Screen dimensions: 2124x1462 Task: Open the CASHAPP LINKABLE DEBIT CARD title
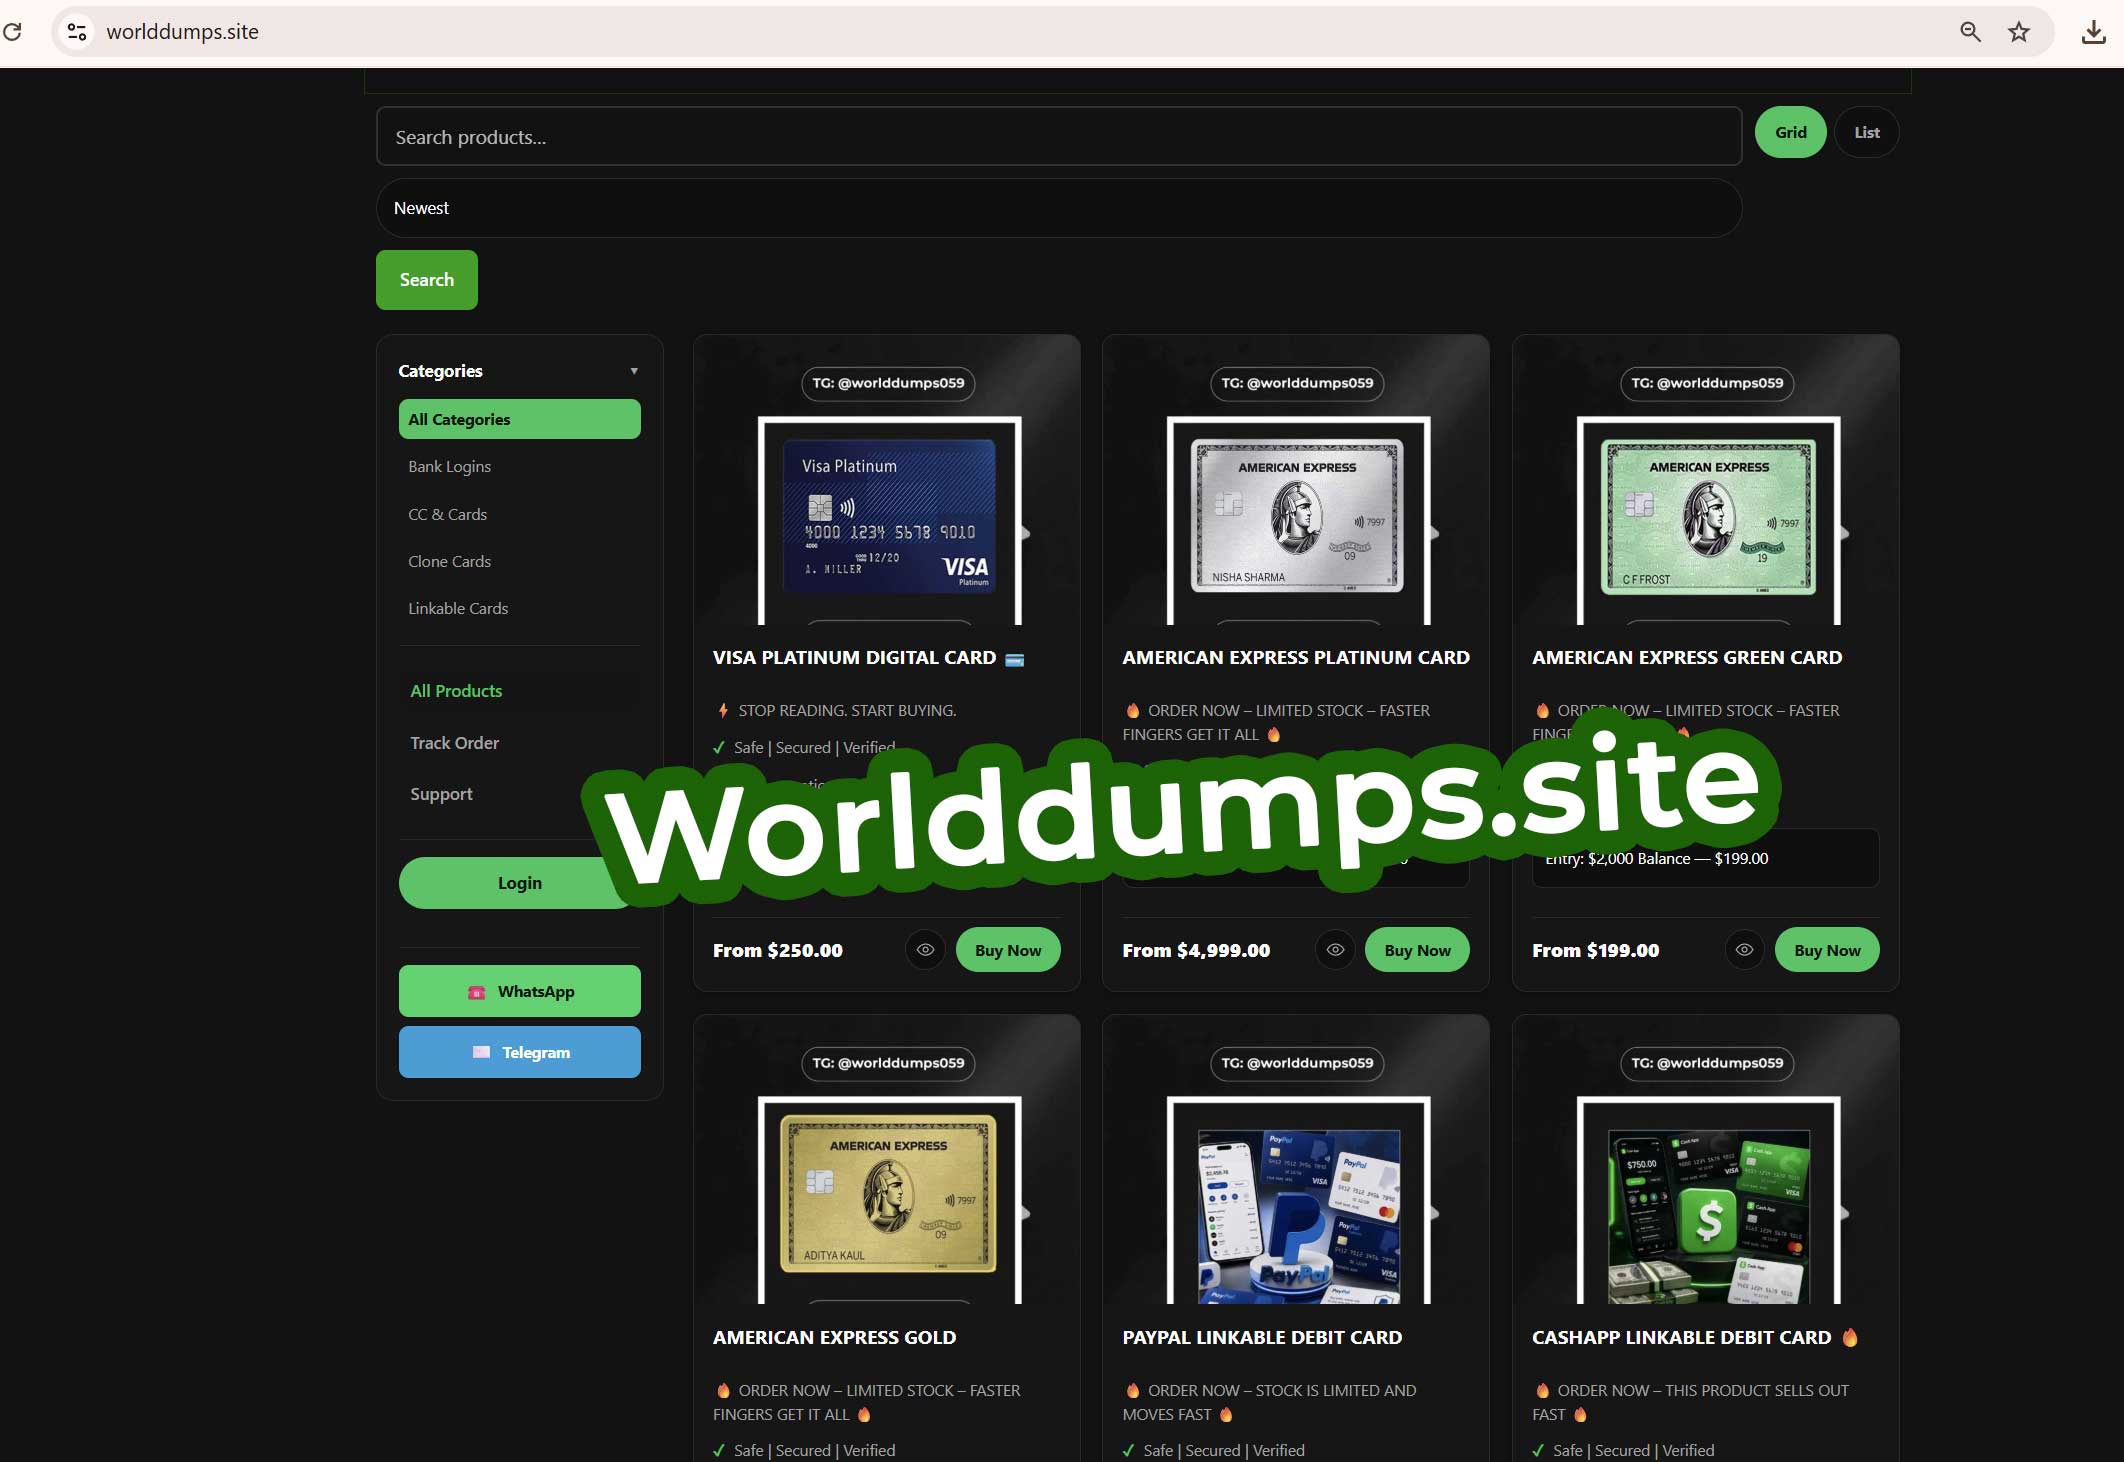1694,1338
